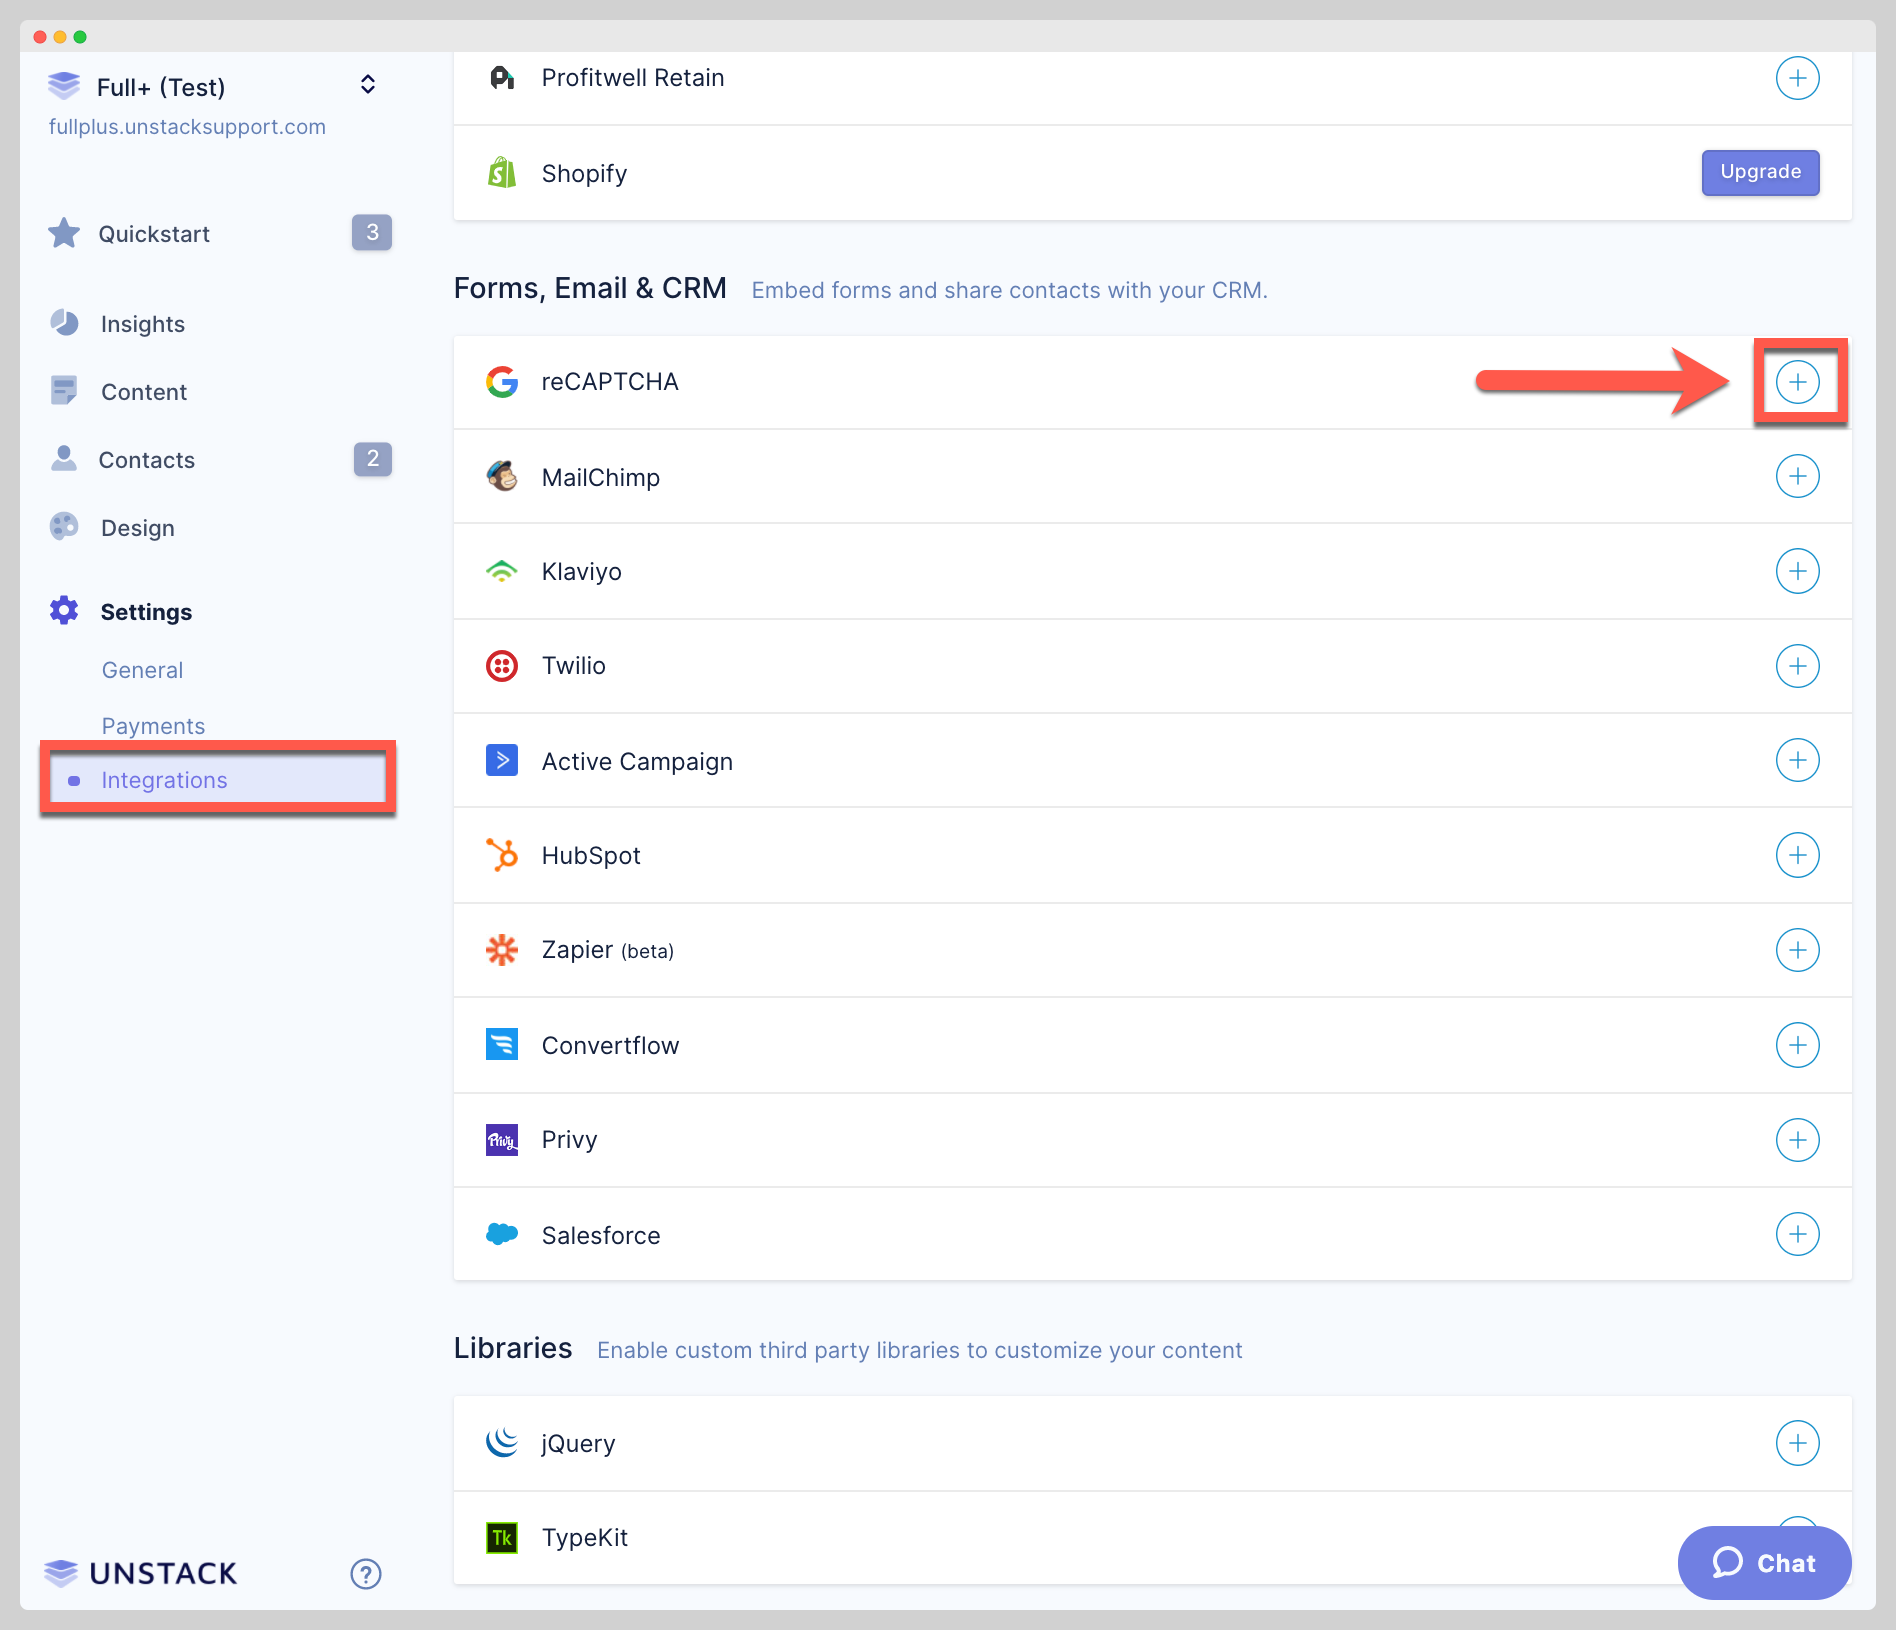Open the Integrations settings page

tap(165, 780)
